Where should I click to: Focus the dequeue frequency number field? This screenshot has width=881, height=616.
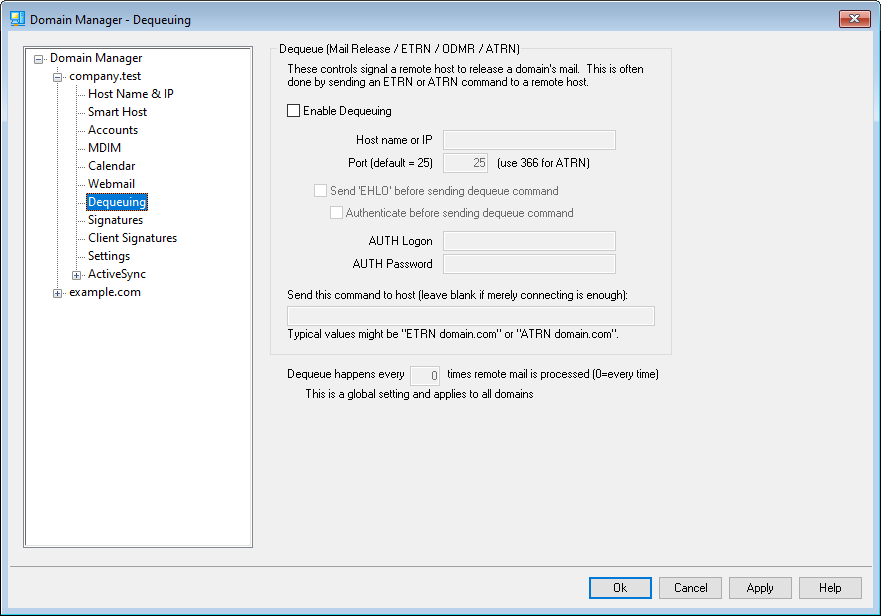point(425,375)
